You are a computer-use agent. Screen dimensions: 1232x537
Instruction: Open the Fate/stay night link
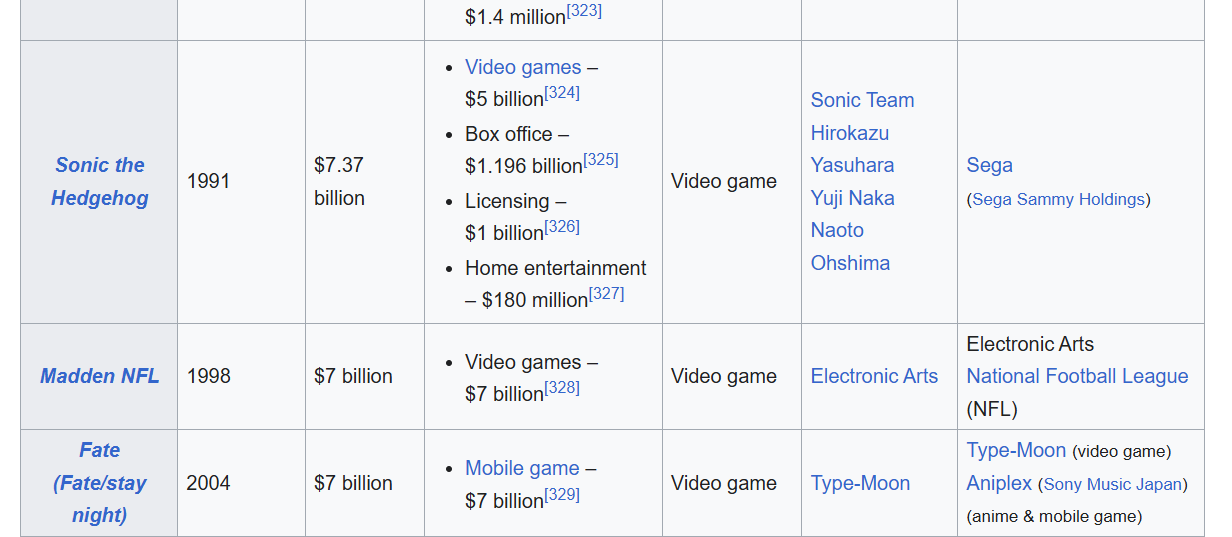coord(99,482)
